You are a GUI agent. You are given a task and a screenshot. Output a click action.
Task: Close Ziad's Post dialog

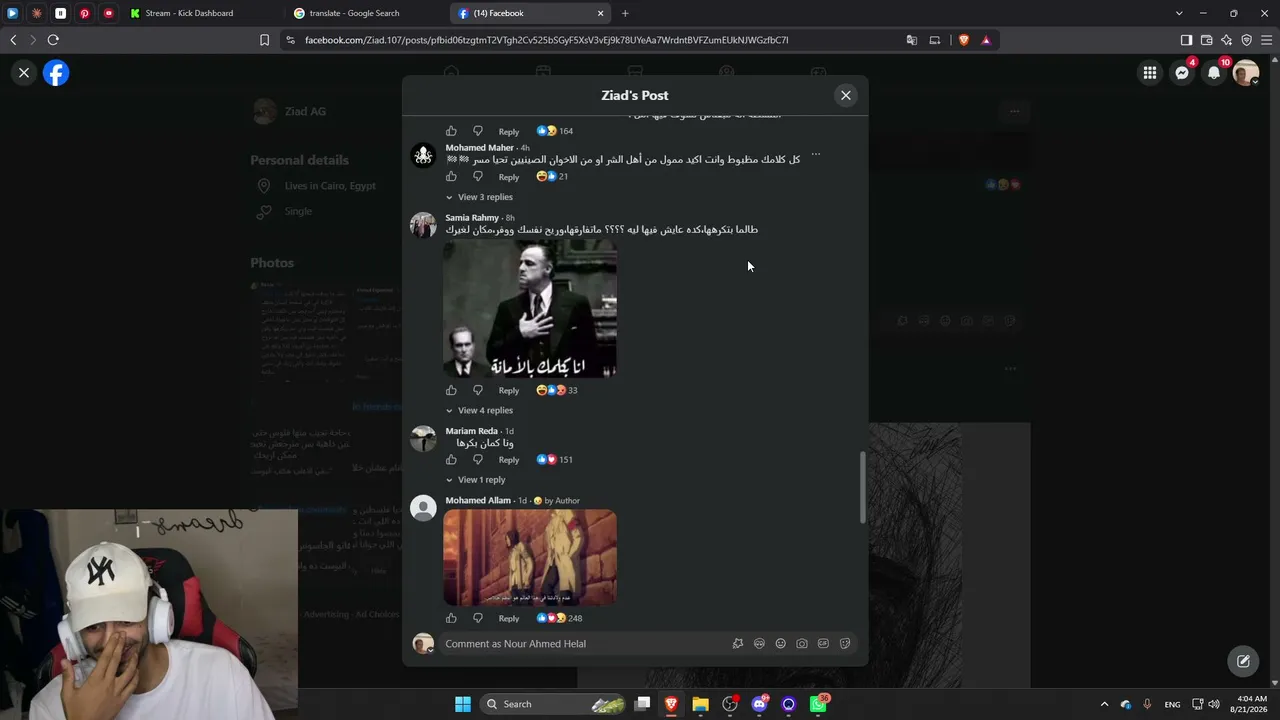[x=846, y=95]
